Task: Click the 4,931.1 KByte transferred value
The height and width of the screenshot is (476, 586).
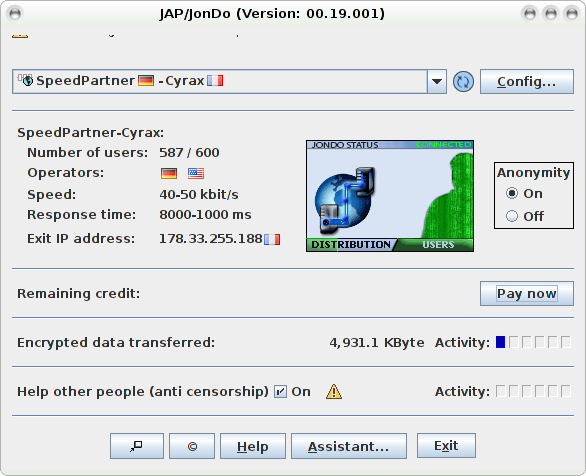Action: point(377,343)
